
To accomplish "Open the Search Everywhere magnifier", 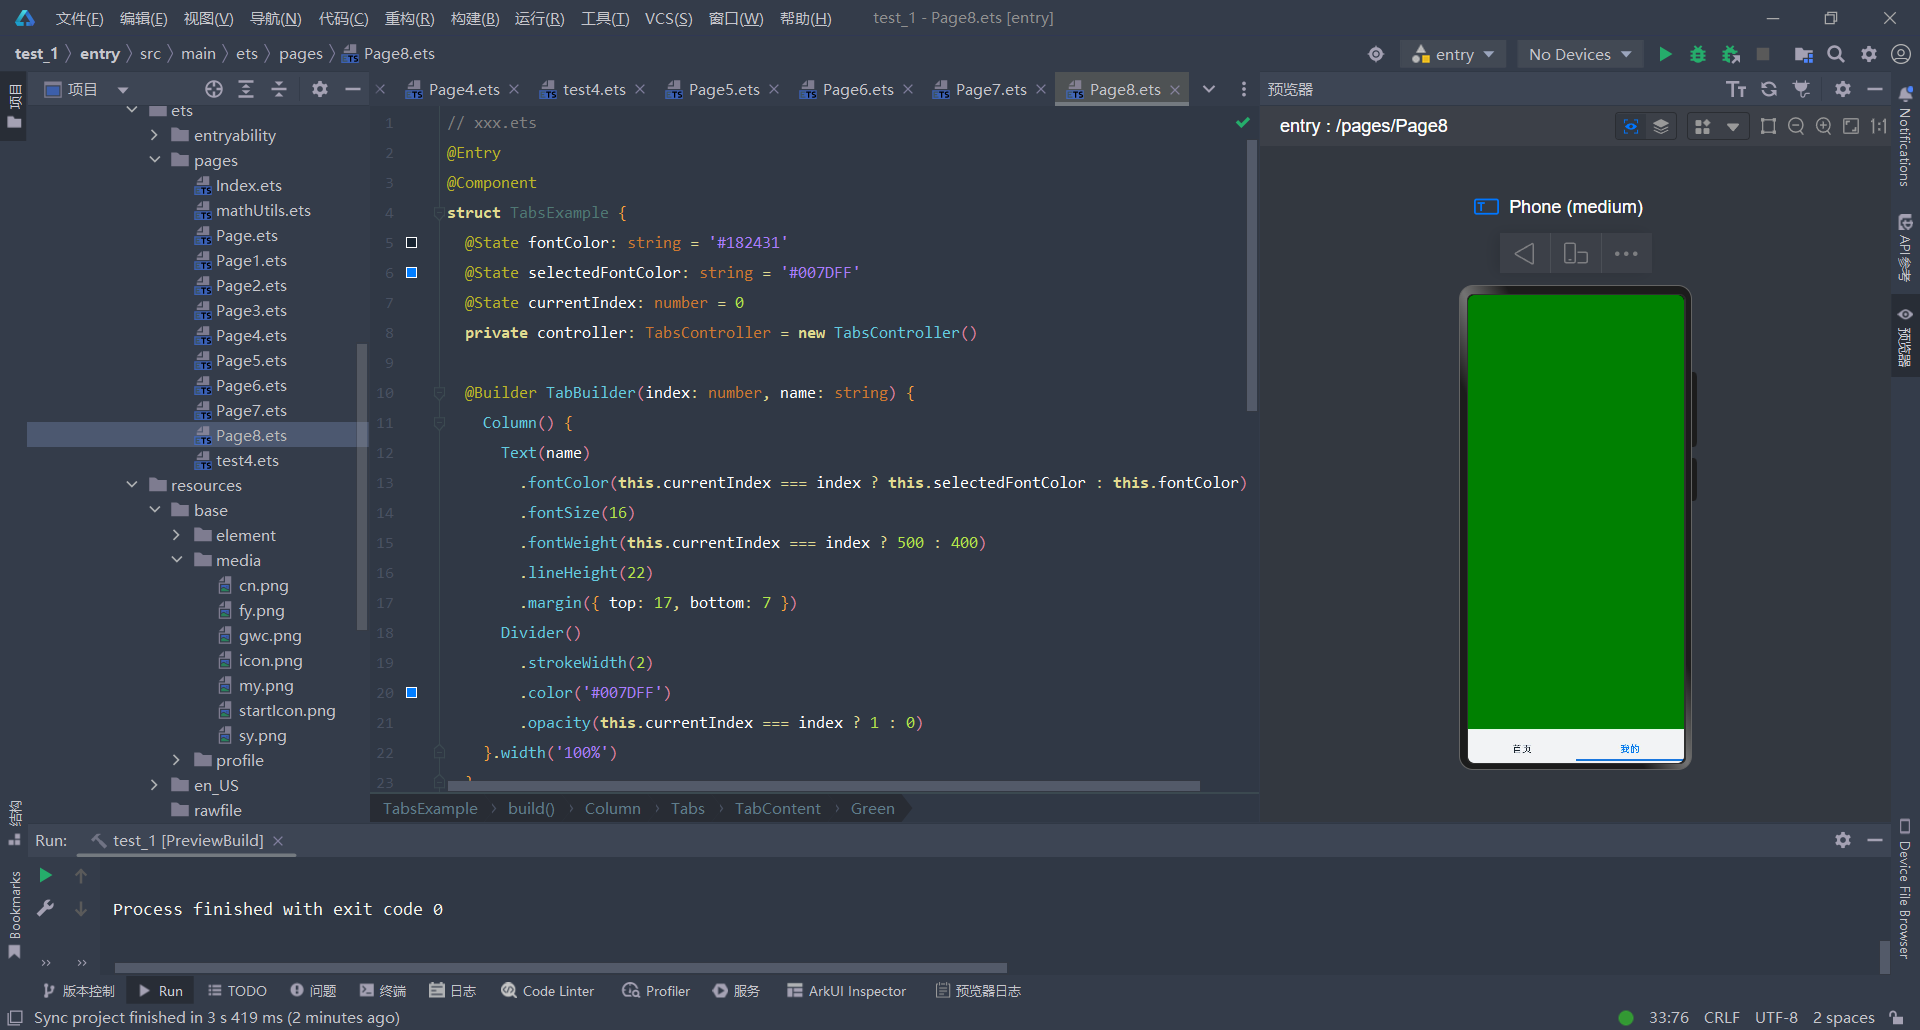I will (x=1836, y=54).
